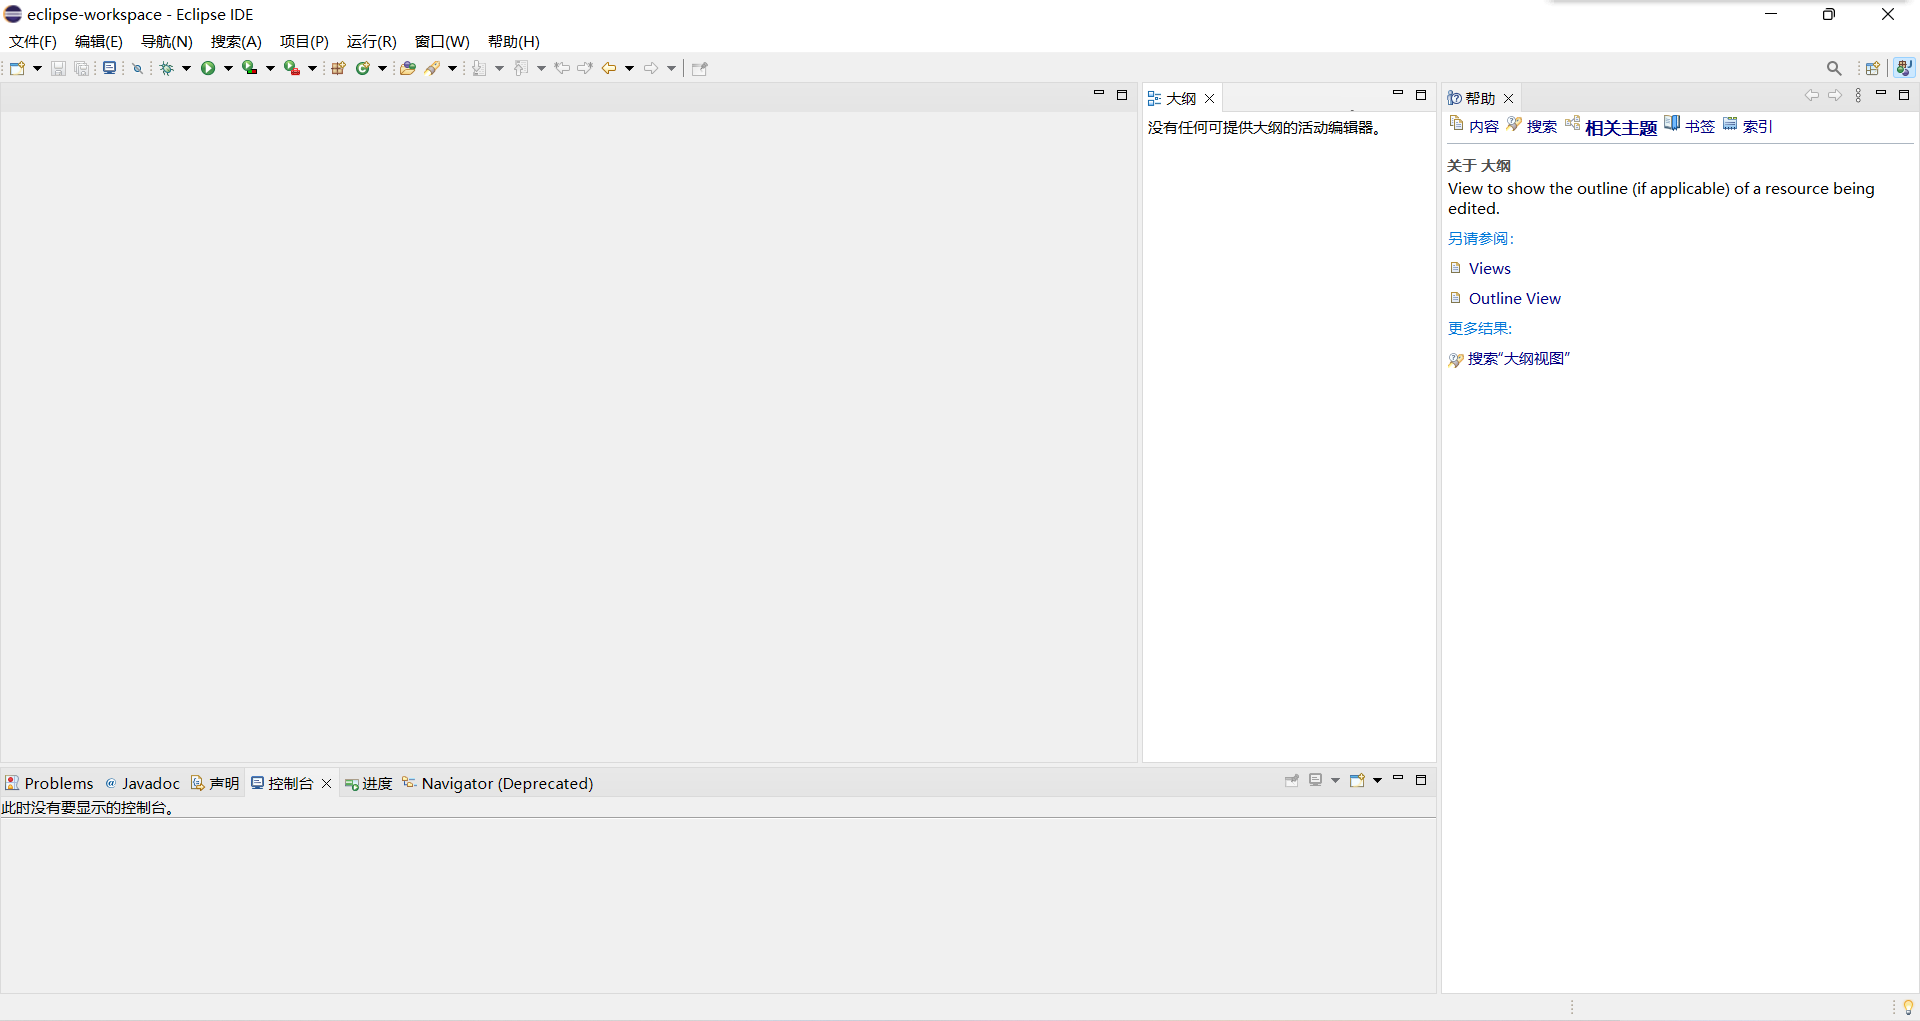1920x1021 pixels.
Task: Click the Coverage run icon
Action: [250, 68]
